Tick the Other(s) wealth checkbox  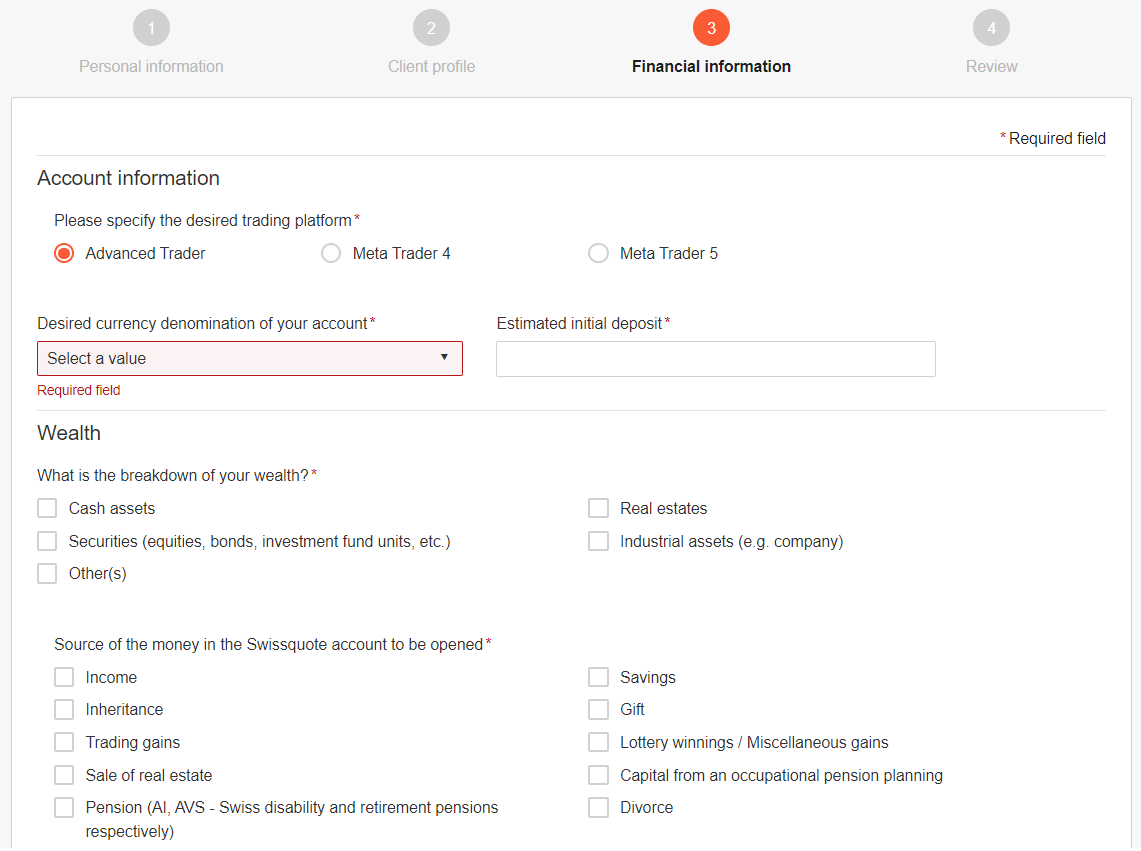coord(47,574)
